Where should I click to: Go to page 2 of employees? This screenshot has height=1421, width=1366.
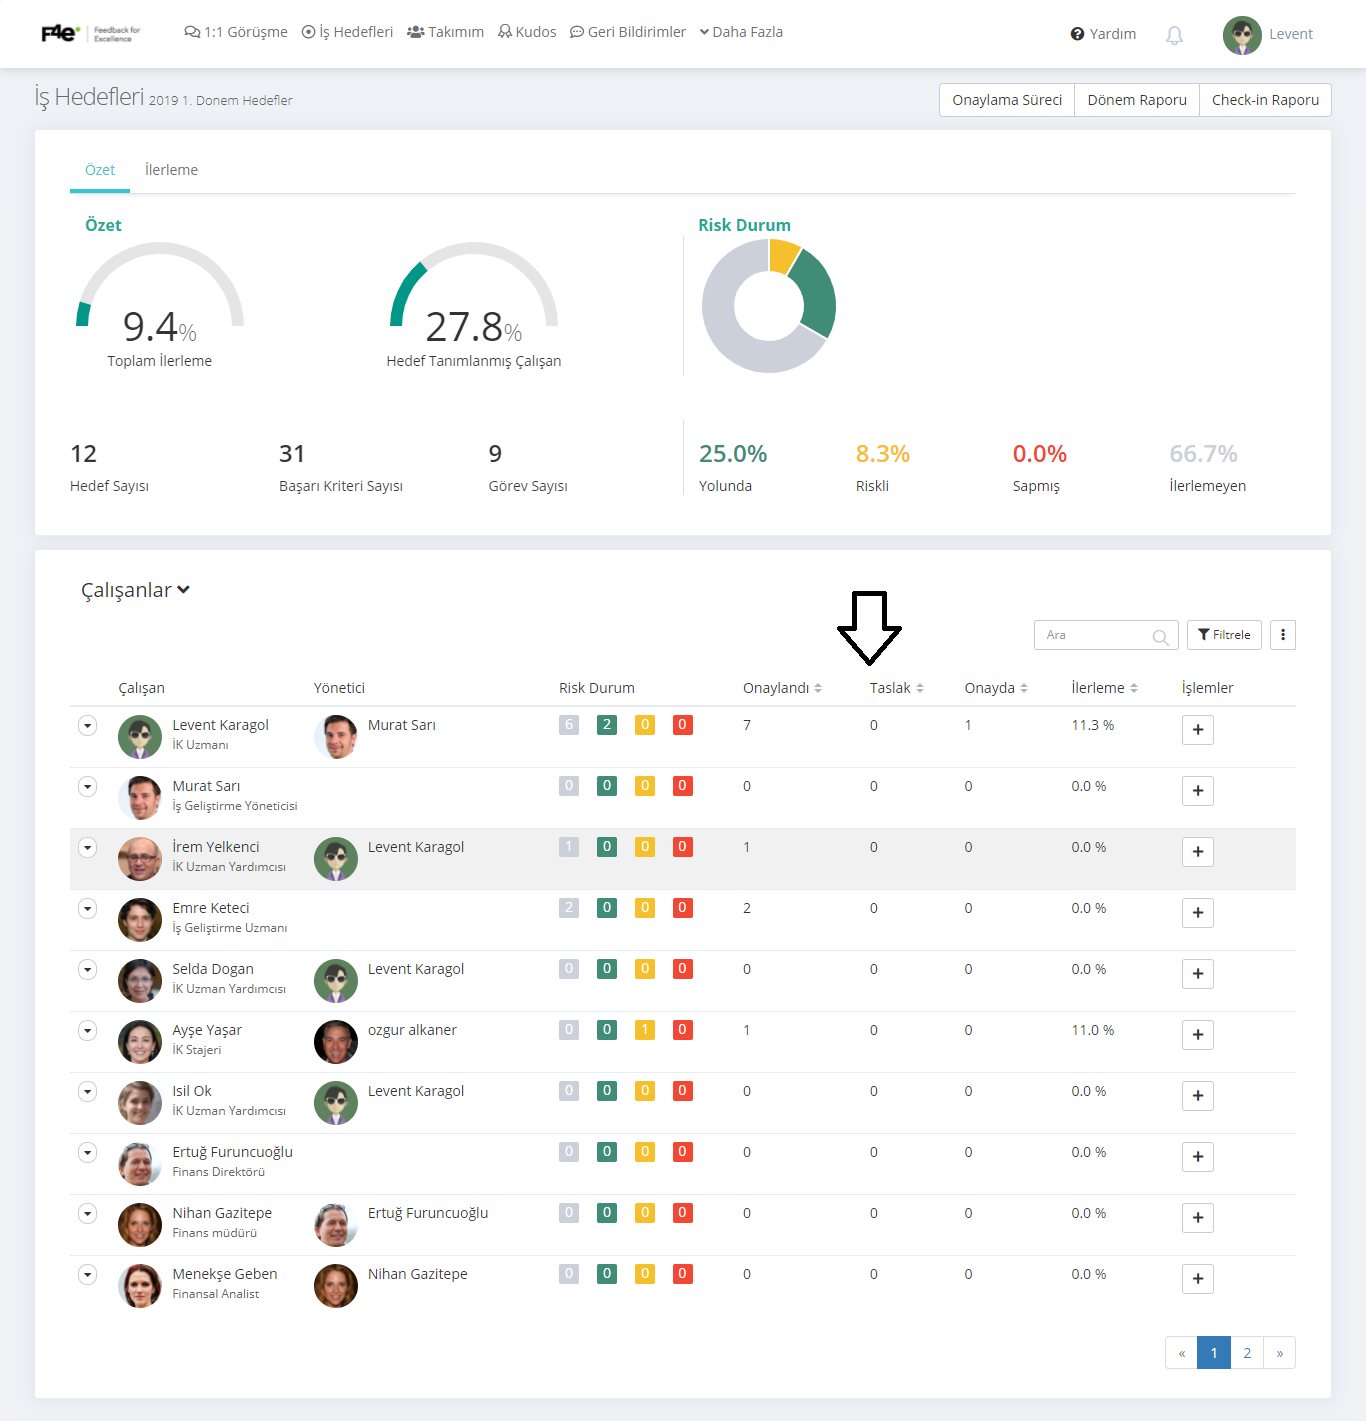pyautogui.click(x=1247, y=1353)
